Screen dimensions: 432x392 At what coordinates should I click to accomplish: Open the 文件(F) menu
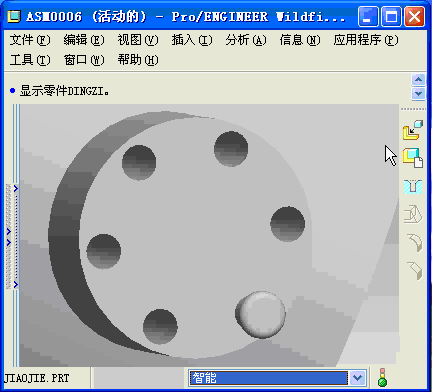tap(30, 40)
